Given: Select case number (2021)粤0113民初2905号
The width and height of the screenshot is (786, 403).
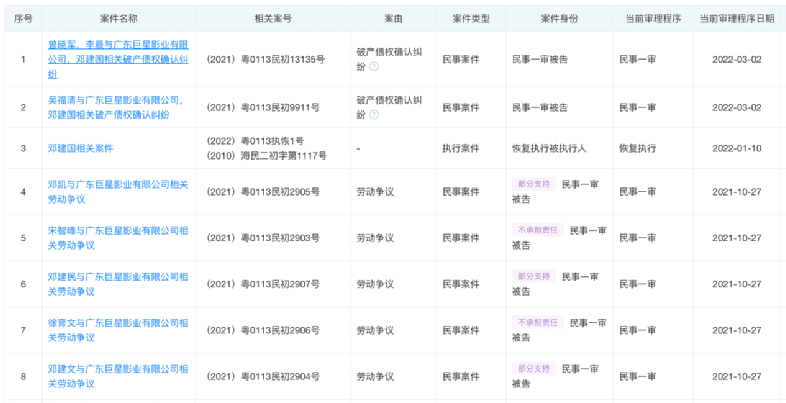Looking at the screenshot, I should 263,191.
